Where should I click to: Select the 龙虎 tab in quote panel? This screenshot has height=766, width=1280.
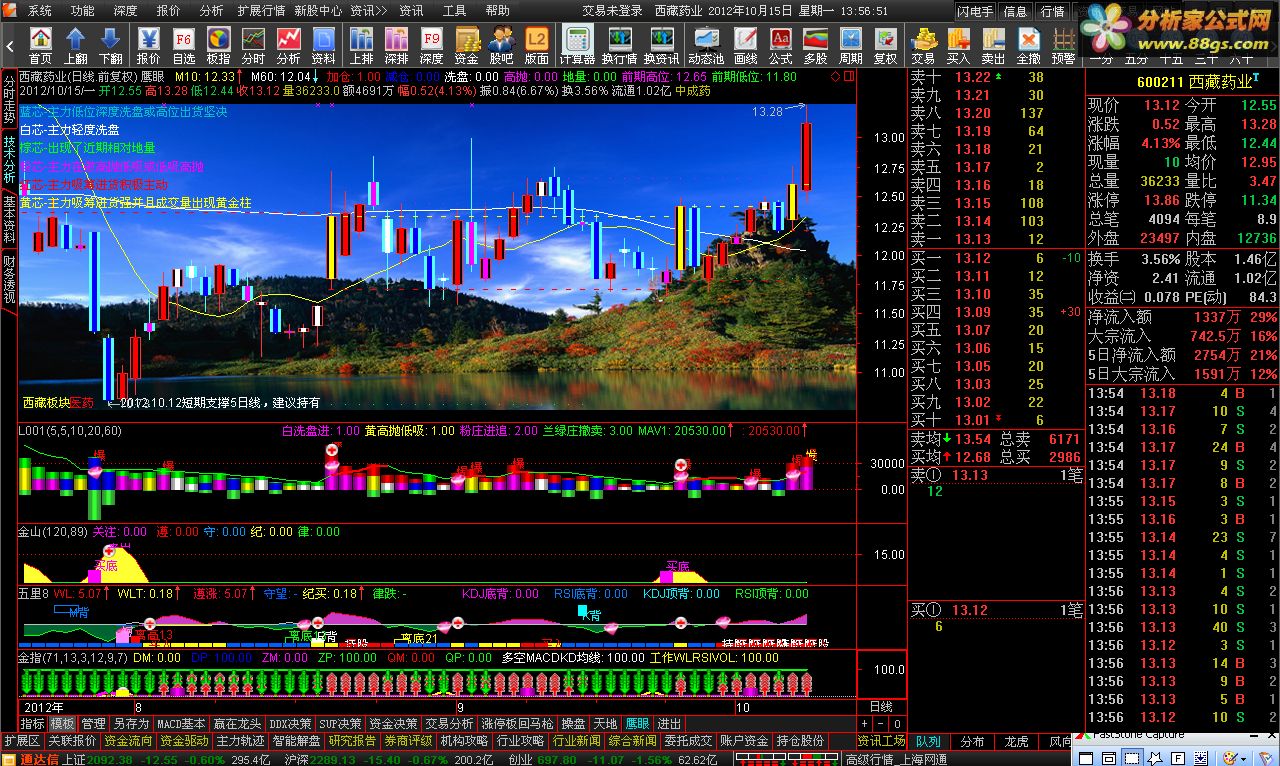1016,741
